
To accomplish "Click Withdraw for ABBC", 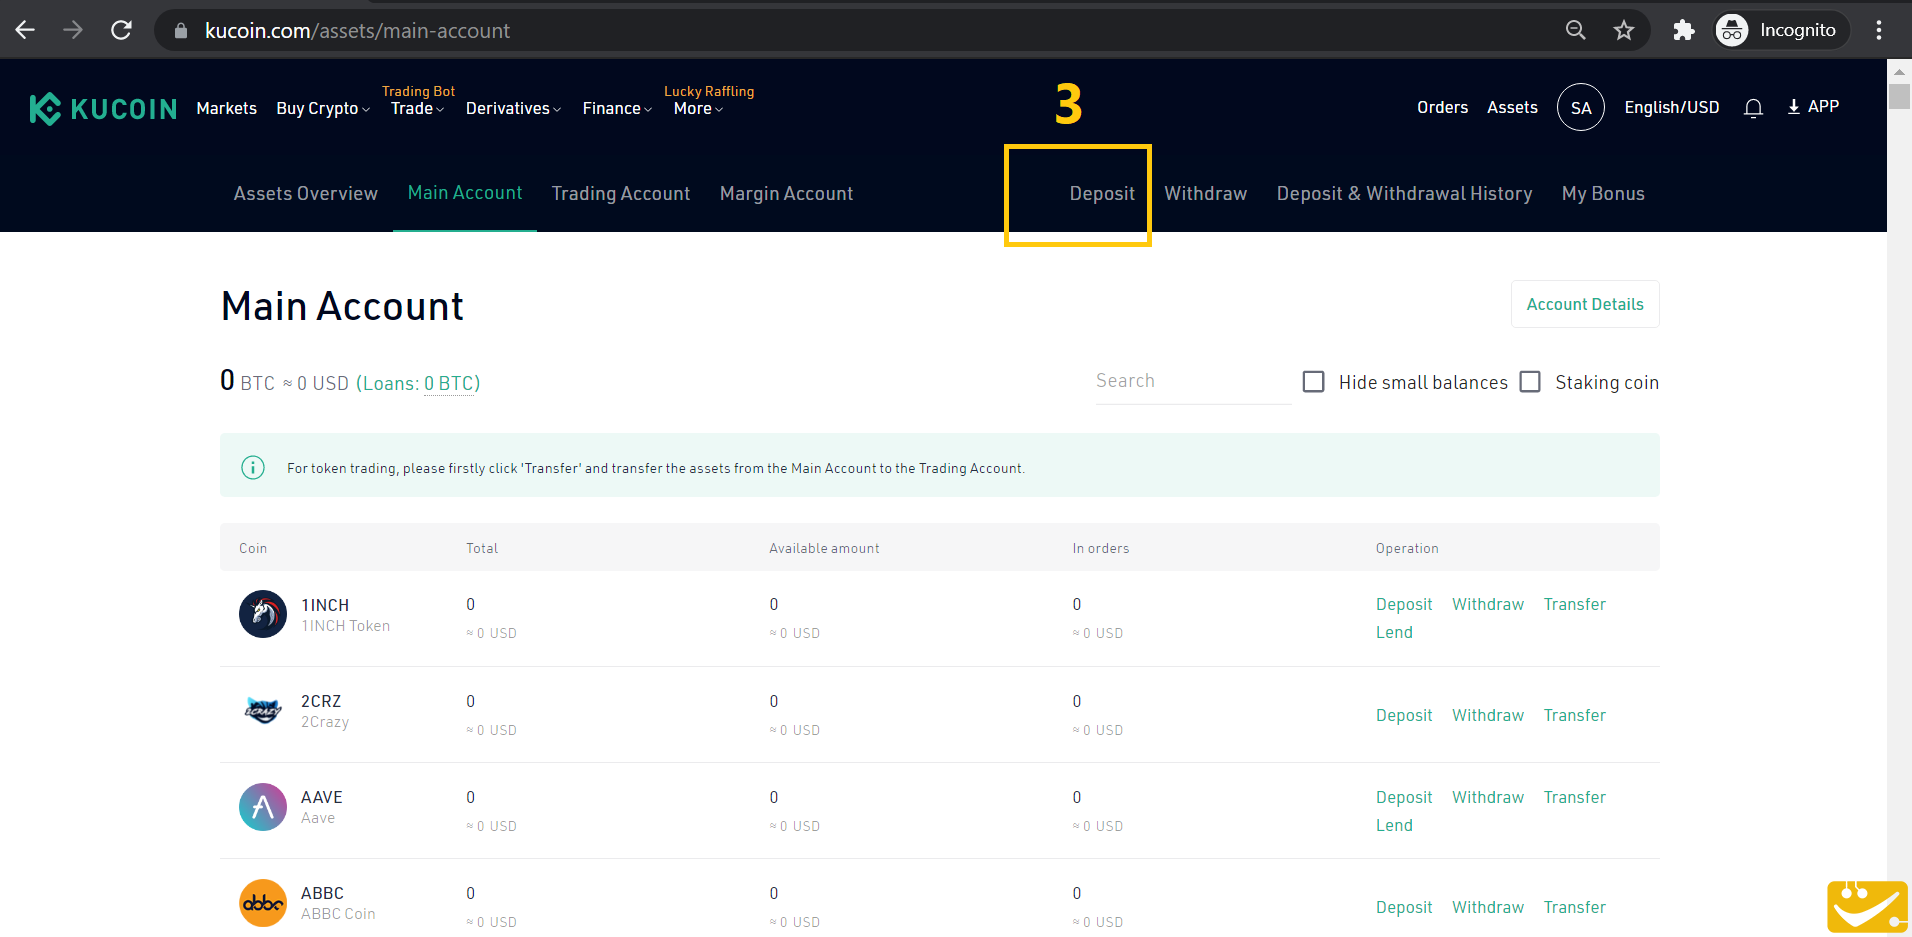I will 1488,907.
